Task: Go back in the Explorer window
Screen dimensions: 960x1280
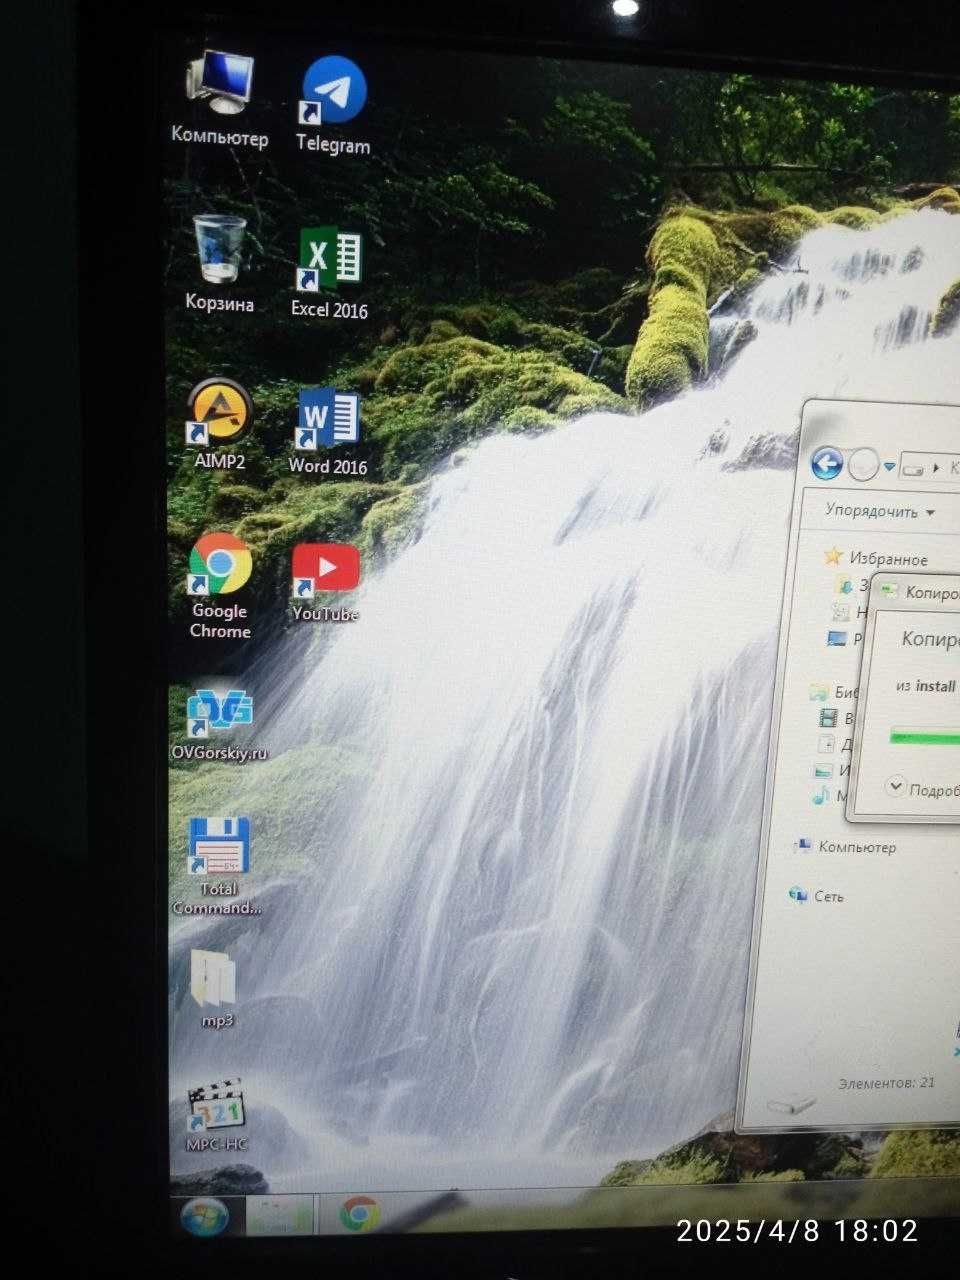Action: [826, 463]
